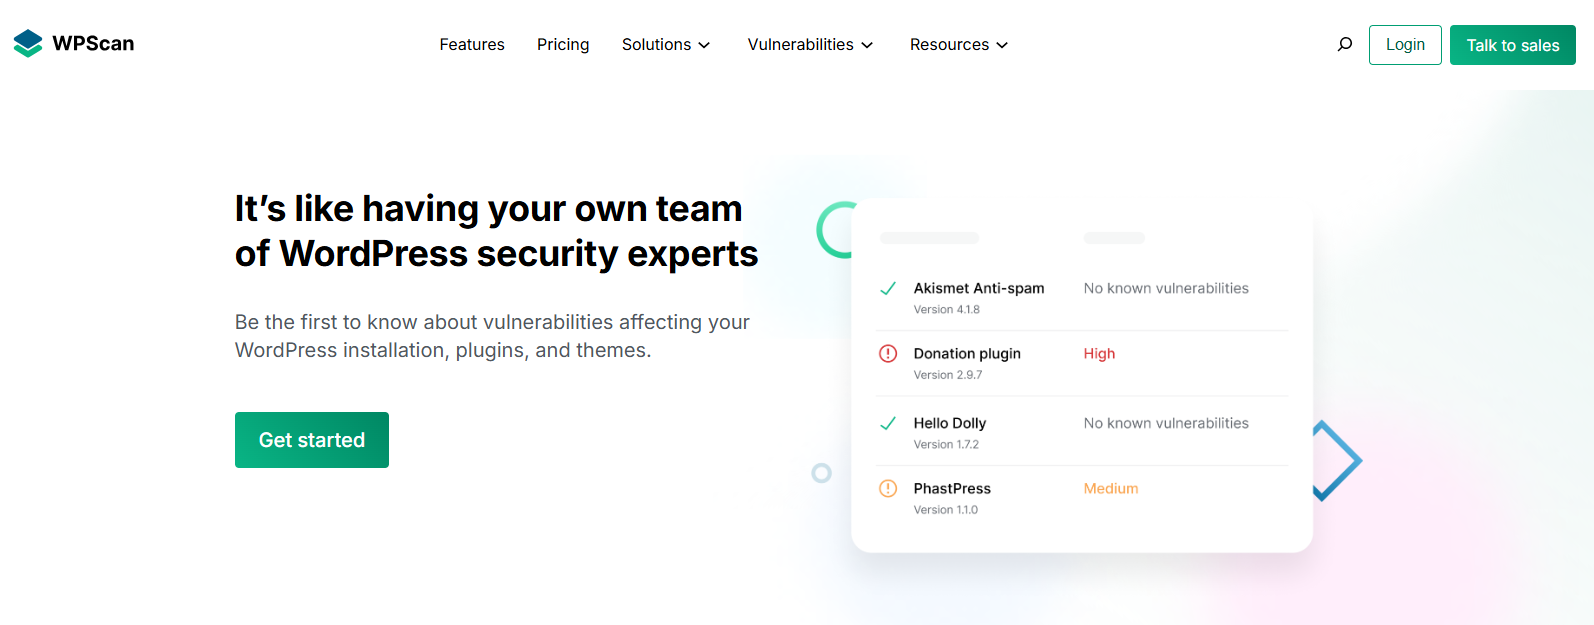Click the headline about WordPress security experts

496,231
